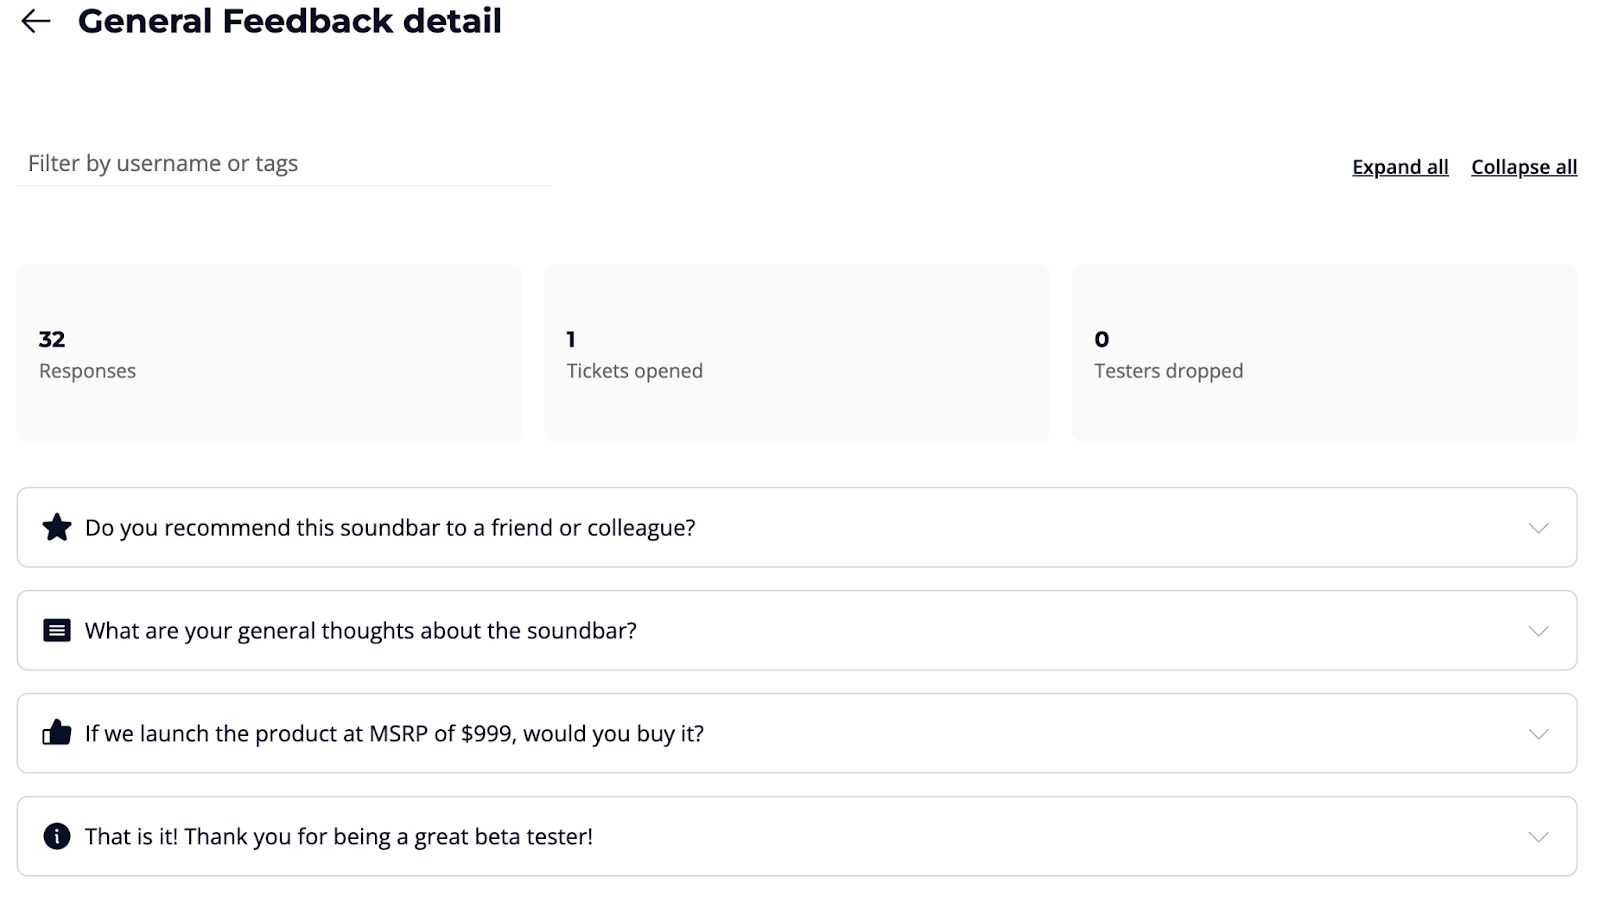The image size is (1600, 900).
Task: Open the Tickets opened stat card
Action: tap(797, 353)
